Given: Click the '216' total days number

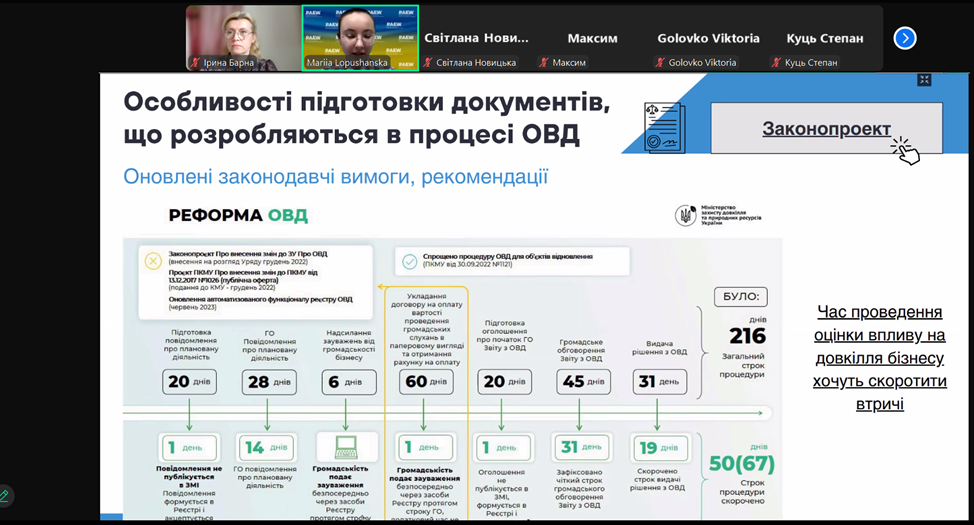Looking at the screenshot, I should pos(747,336).
